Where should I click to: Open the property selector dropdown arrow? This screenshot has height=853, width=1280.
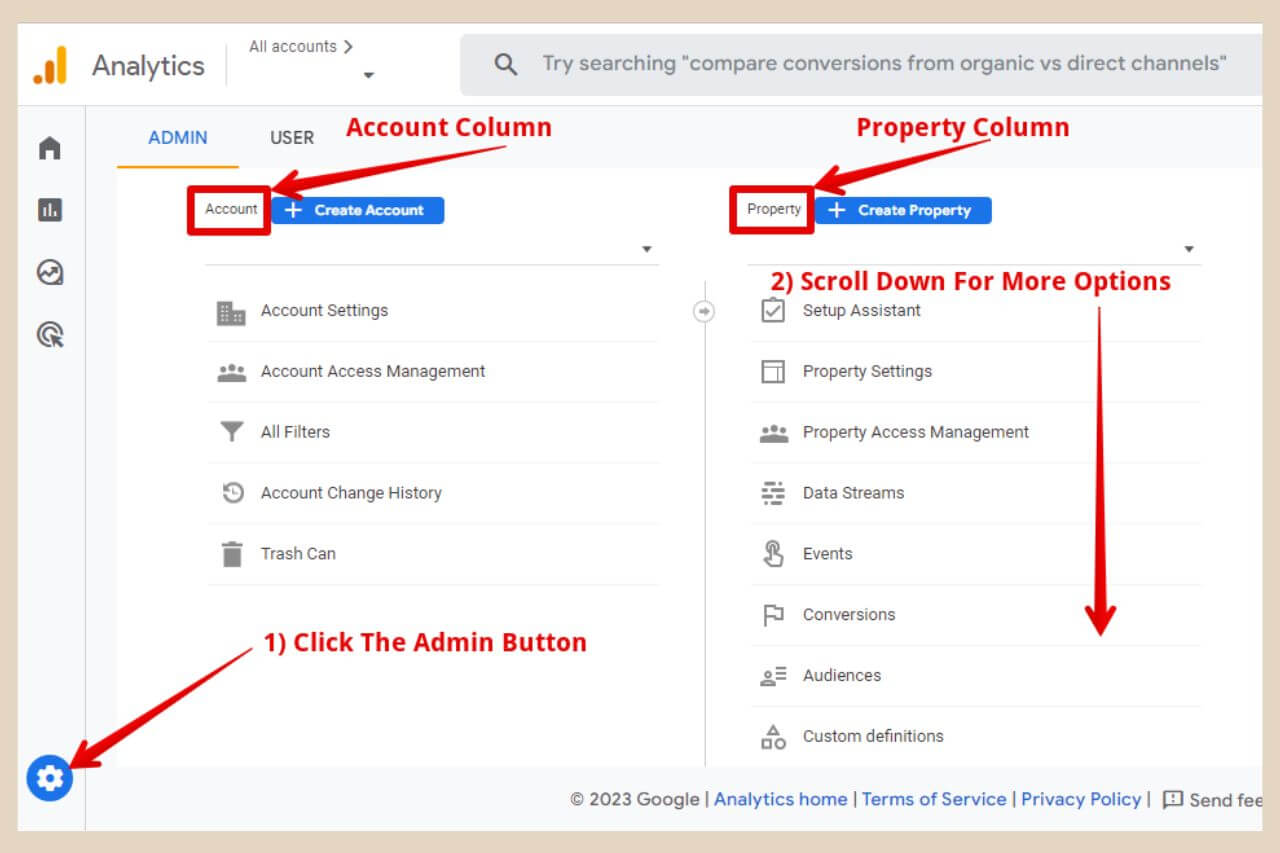[1189, 248]
